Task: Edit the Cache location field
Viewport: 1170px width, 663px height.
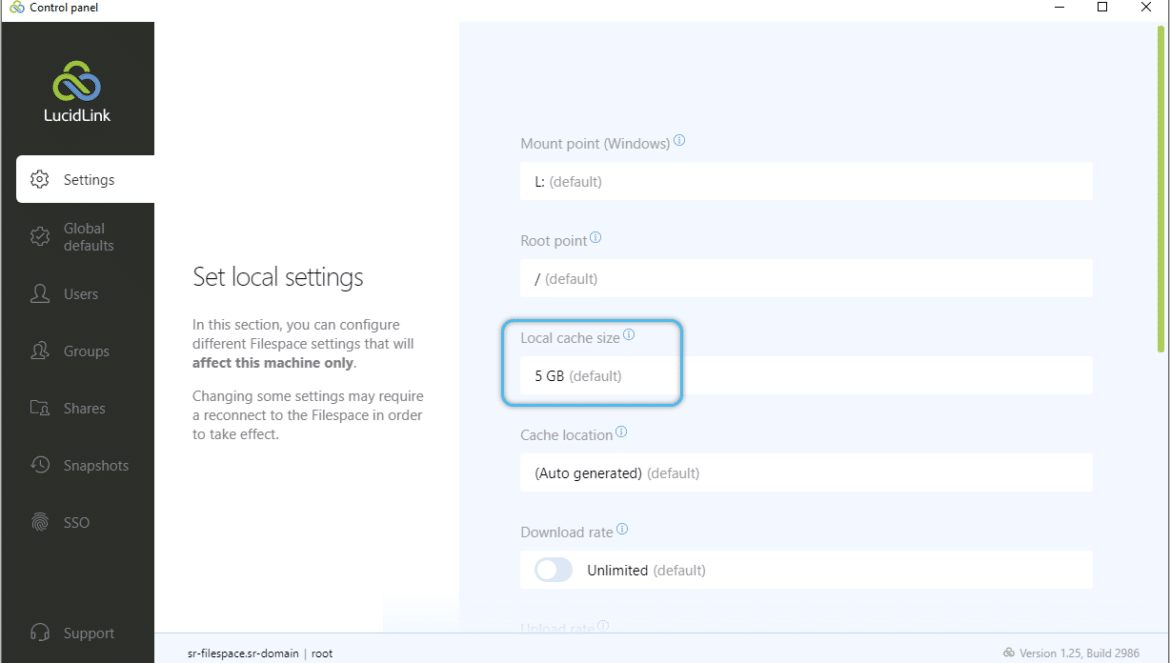Action: pos(806,473)
